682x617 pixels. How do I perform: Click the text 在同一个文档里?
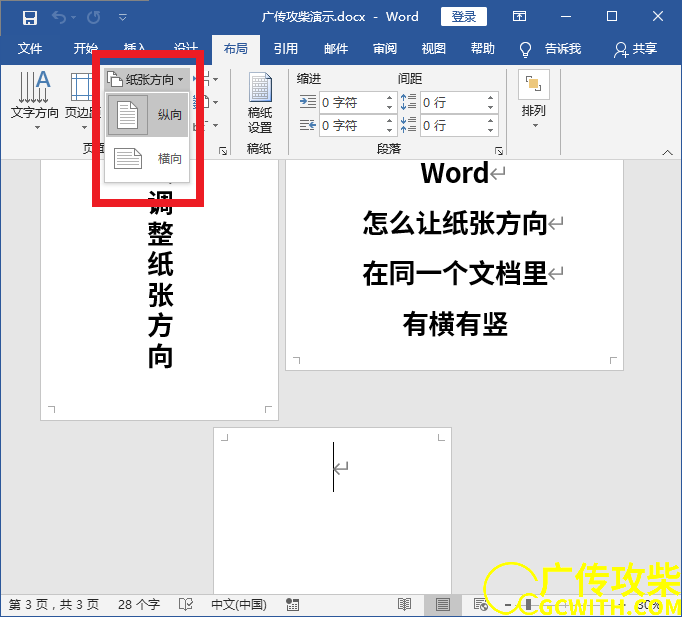[455, 273]
